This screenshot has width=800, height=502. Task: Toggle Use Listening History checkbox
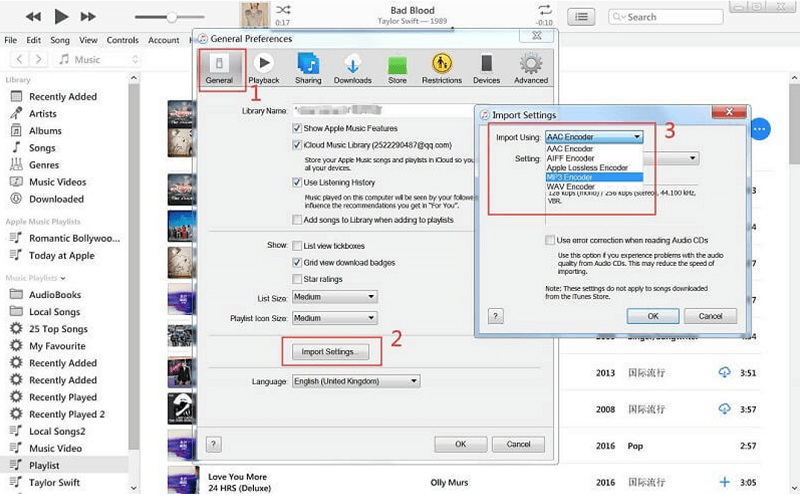point(297,182)
